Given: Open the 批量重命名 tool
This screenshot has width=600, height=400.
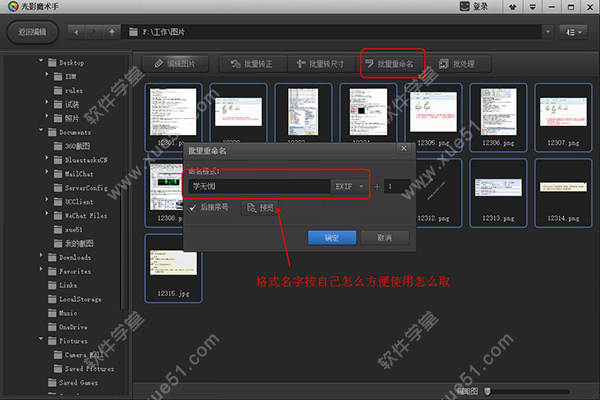Looking at the screenshot, I should (390, 64).
